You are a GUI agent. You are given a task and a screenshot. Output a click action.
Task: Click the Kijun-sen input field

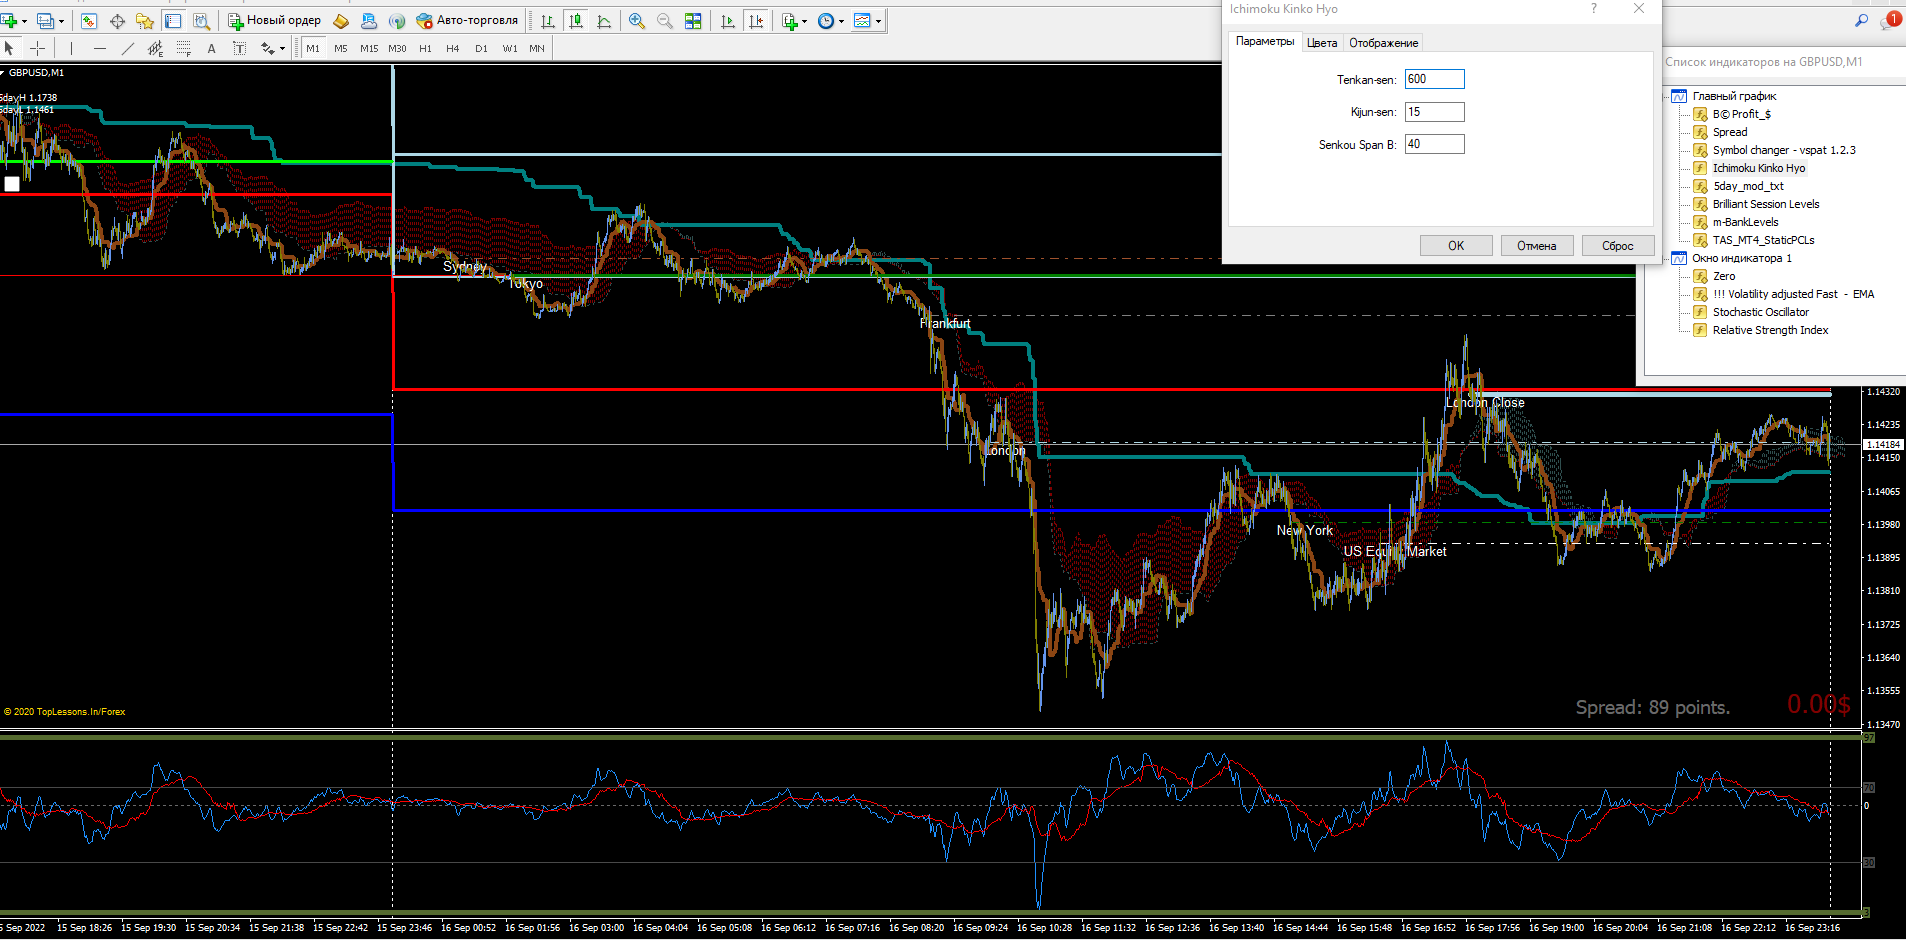click(1434, 112)
